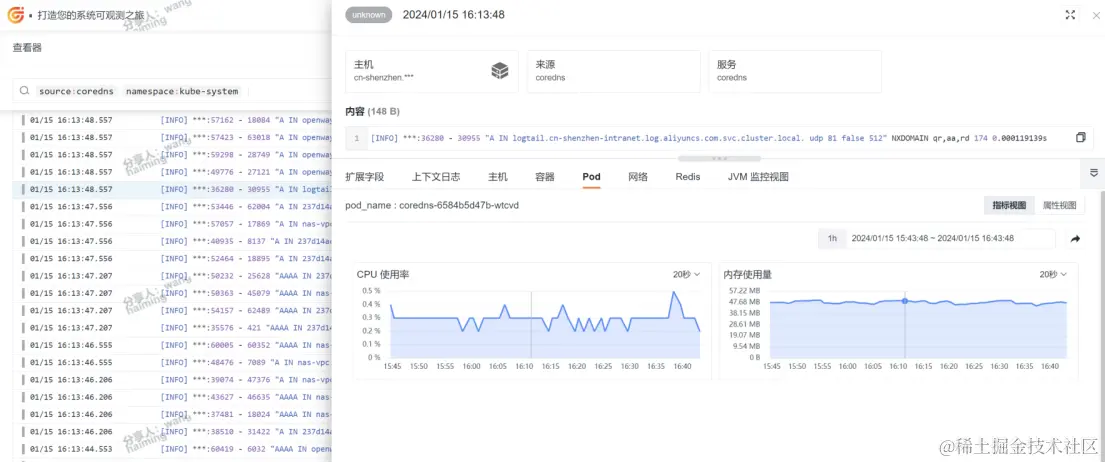Select log row ***:35576 - 421
Viewport: 1105px width, 463px height.
(173, 328)
